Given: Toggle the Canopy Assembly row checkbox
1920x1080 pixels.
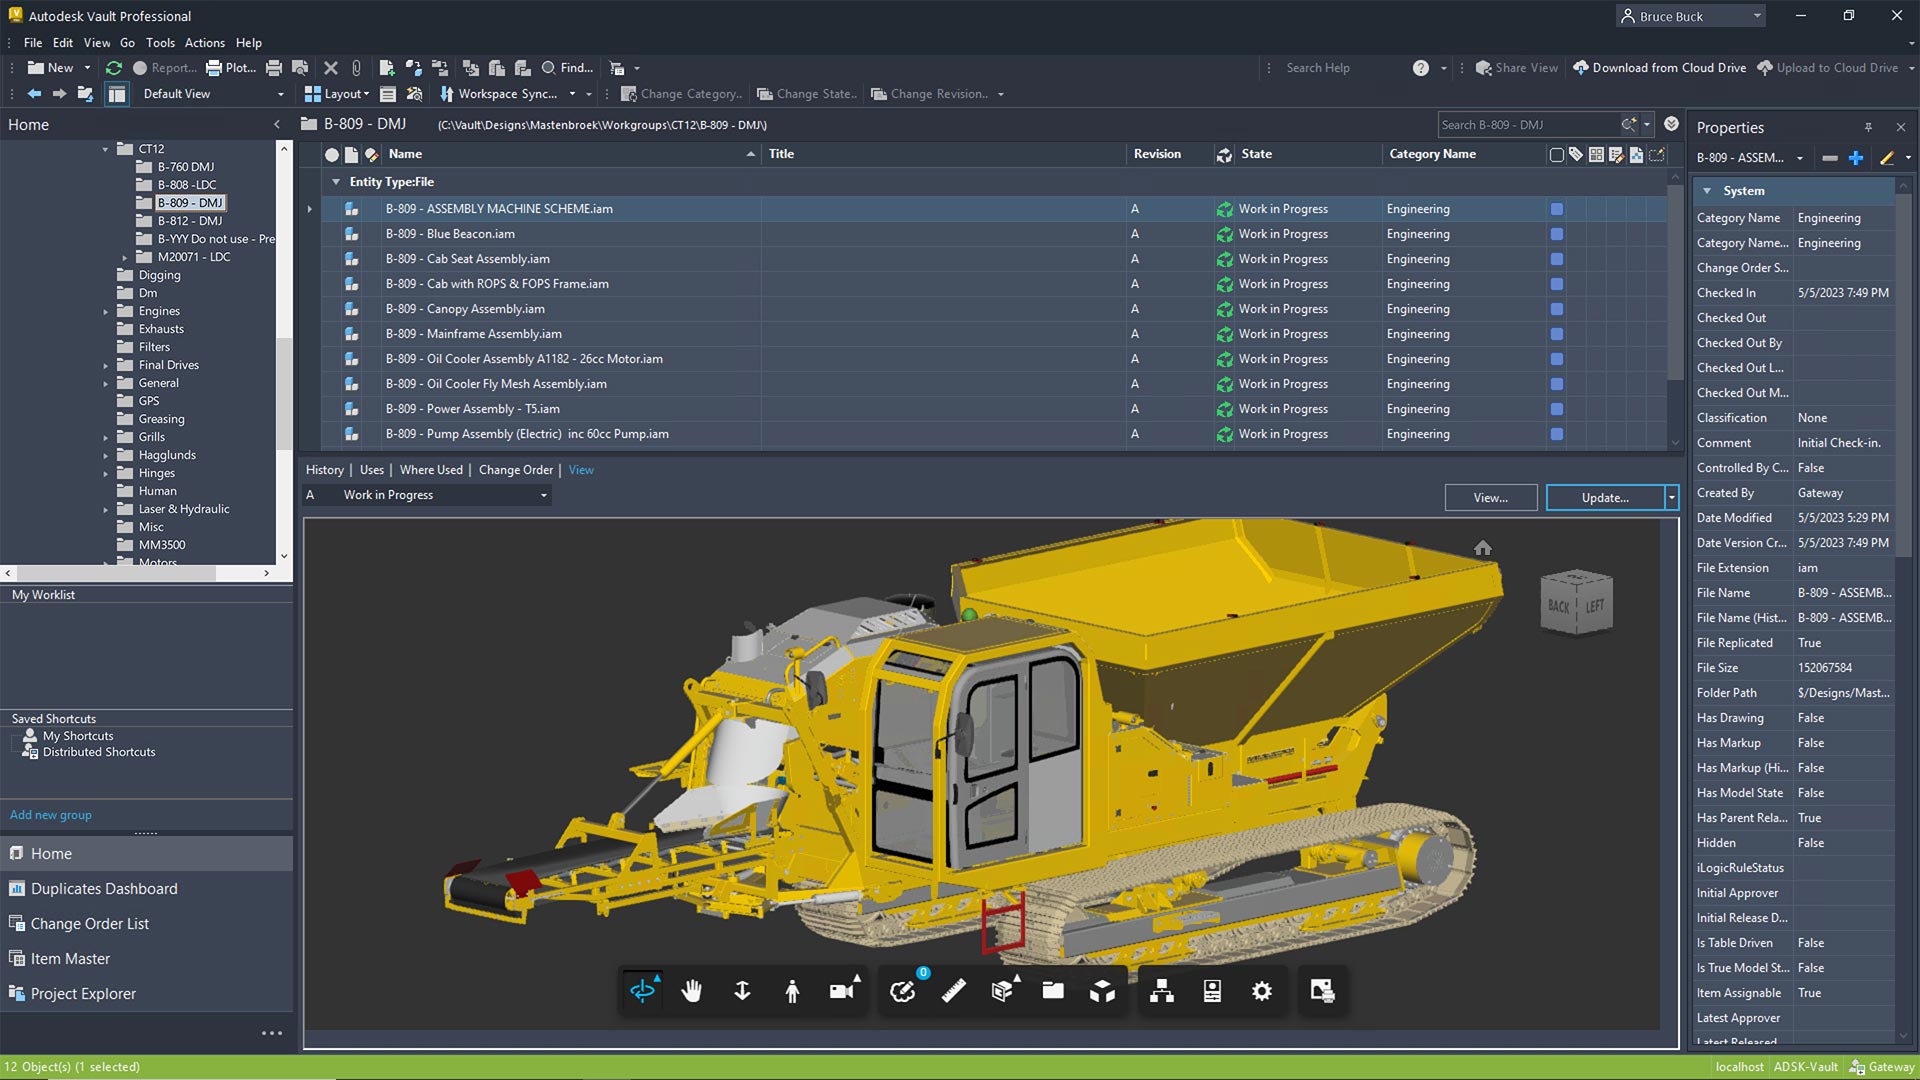Looking at the screenshot, I should [1556, 308].
